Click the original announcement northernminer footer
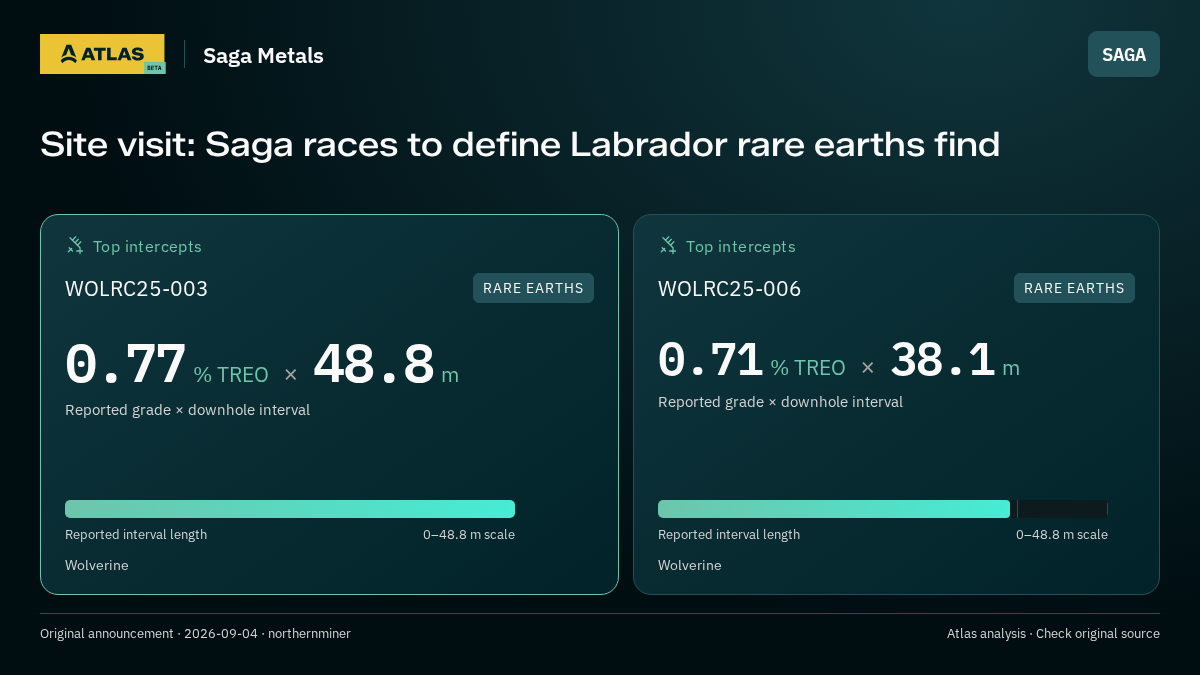Image resolution: width=1200 pixels, height=675 pixels. 195,634
